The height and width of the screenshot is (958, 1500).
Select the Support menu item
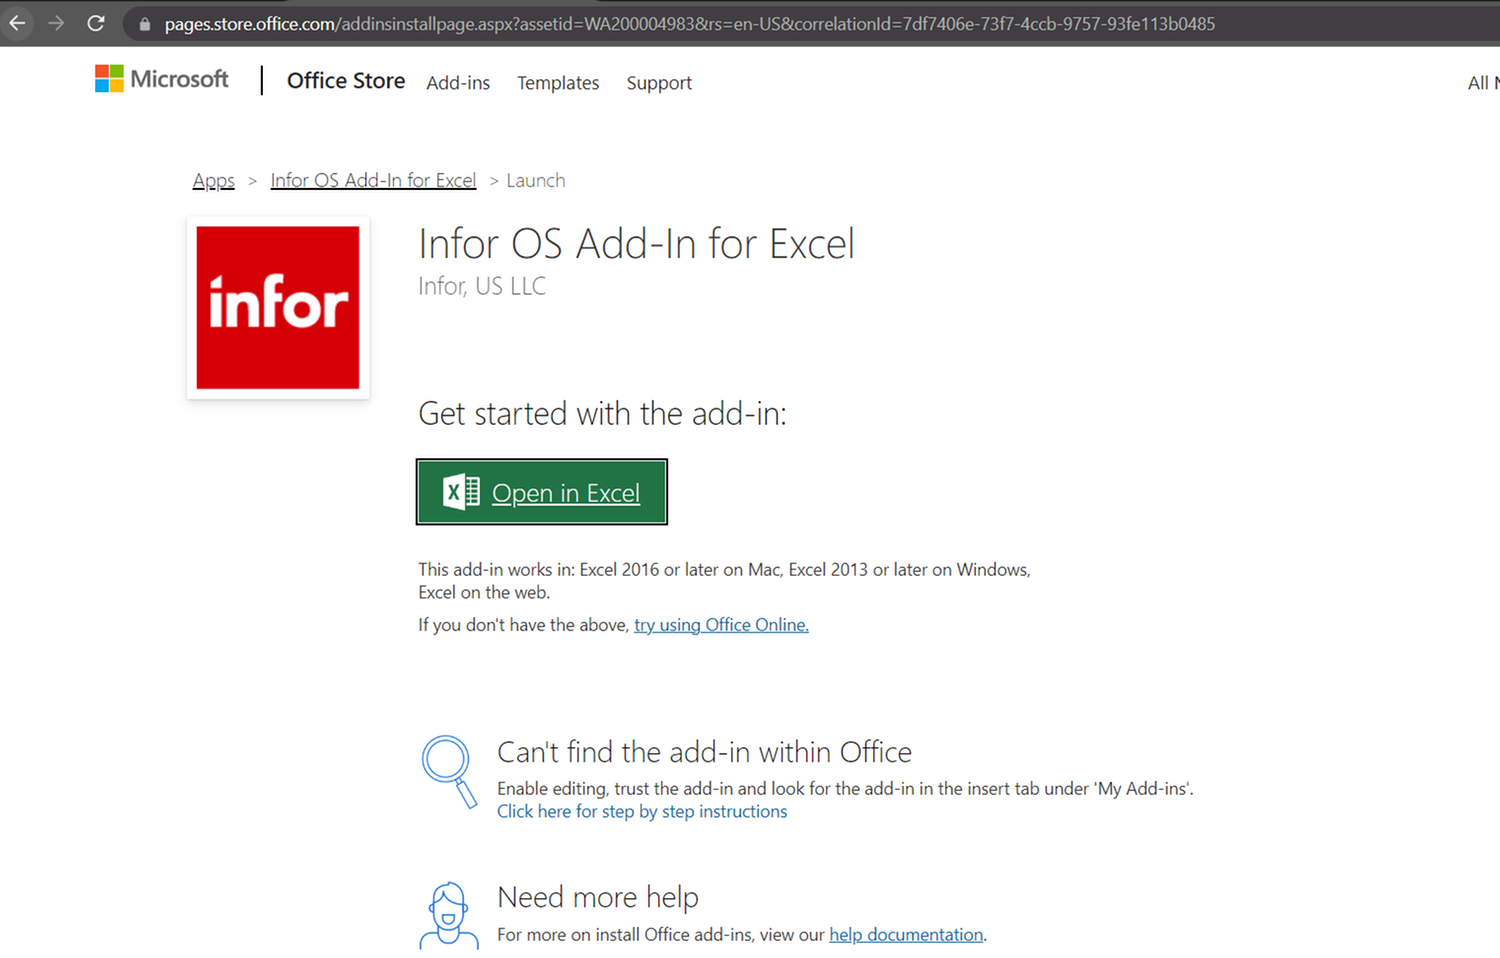click(659, 83)
